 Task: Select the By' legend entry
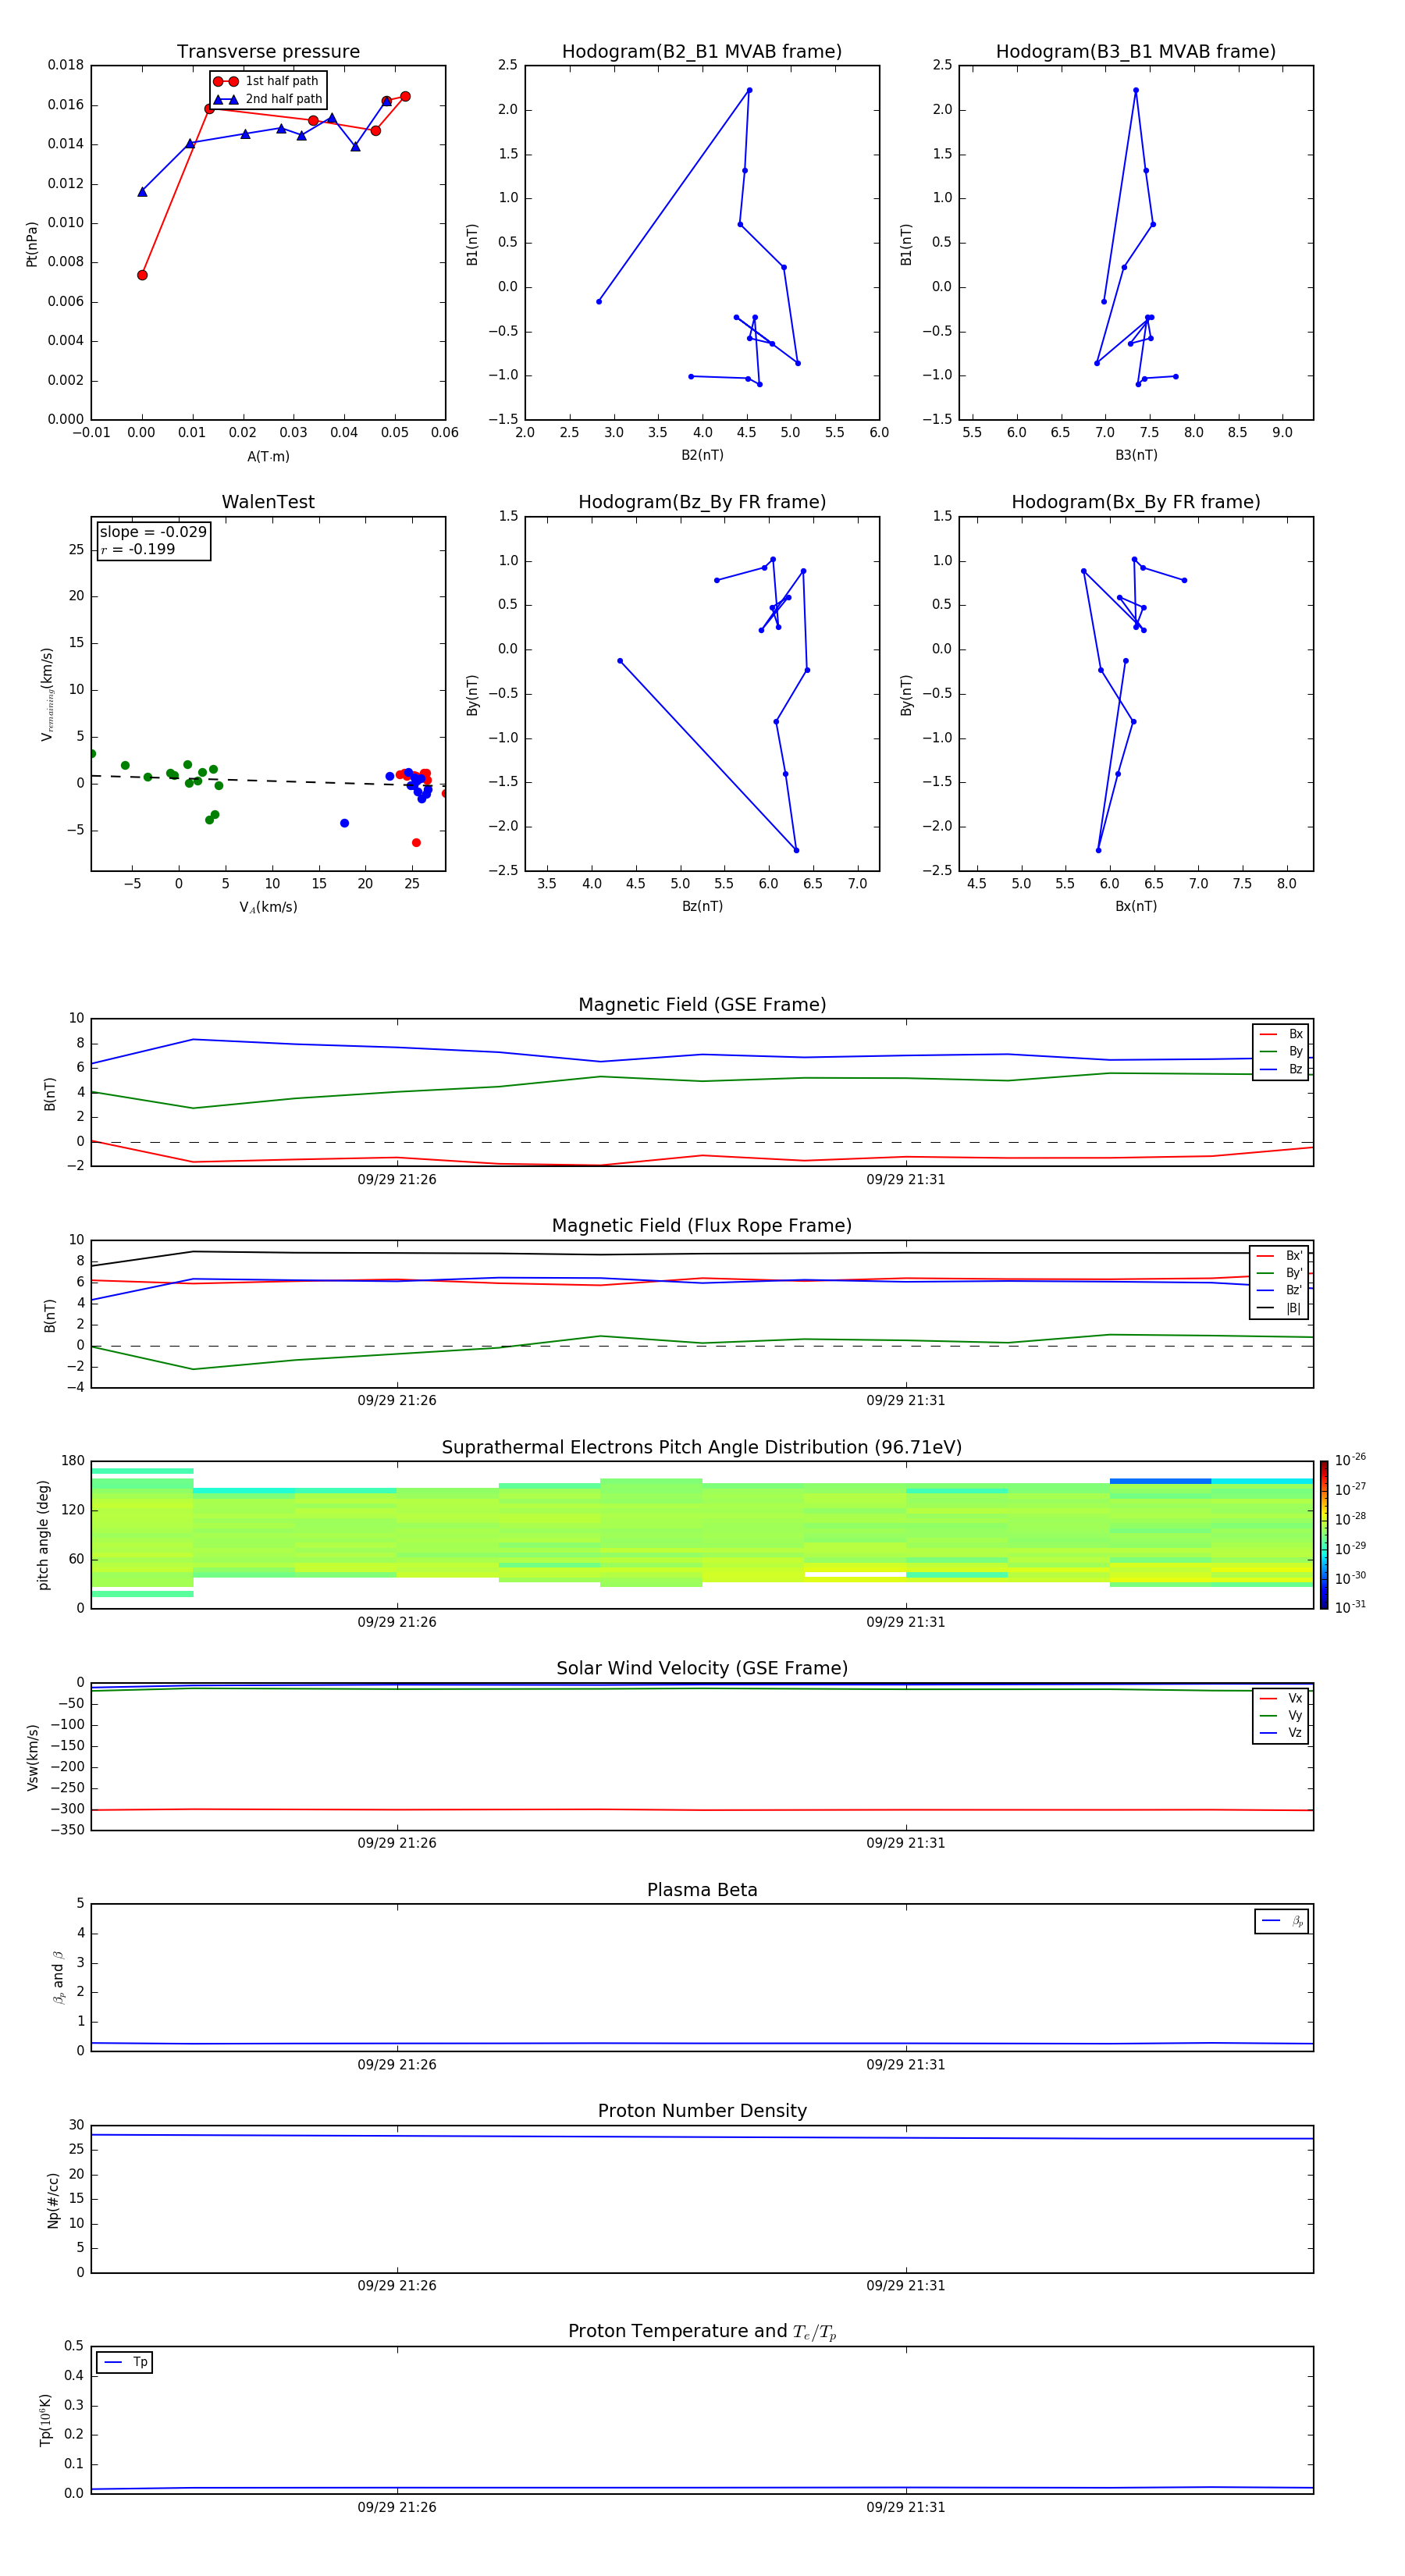click(x=1279, y=1273)
